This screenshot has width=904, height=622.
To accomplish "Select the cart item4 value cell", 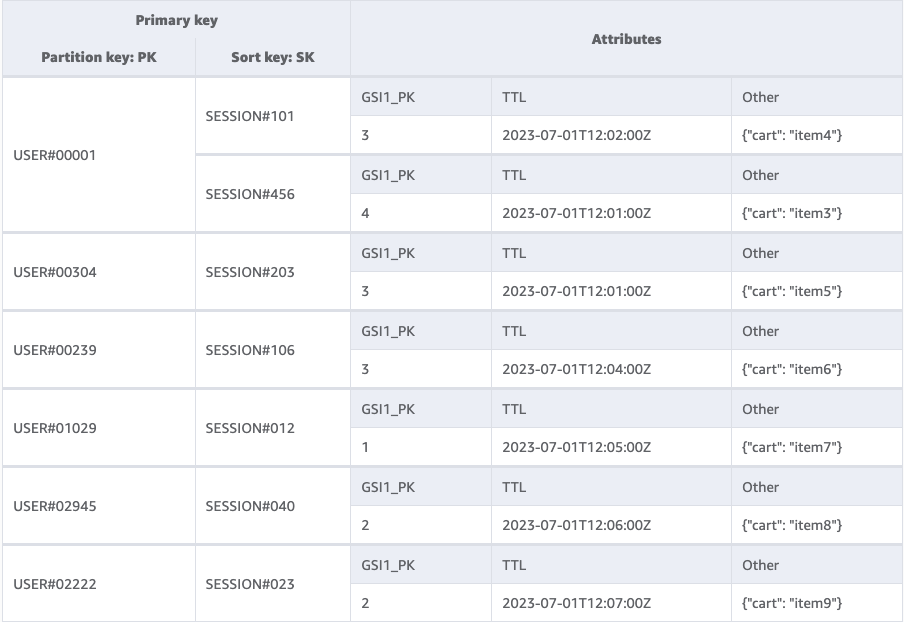I will click(792, 136).
